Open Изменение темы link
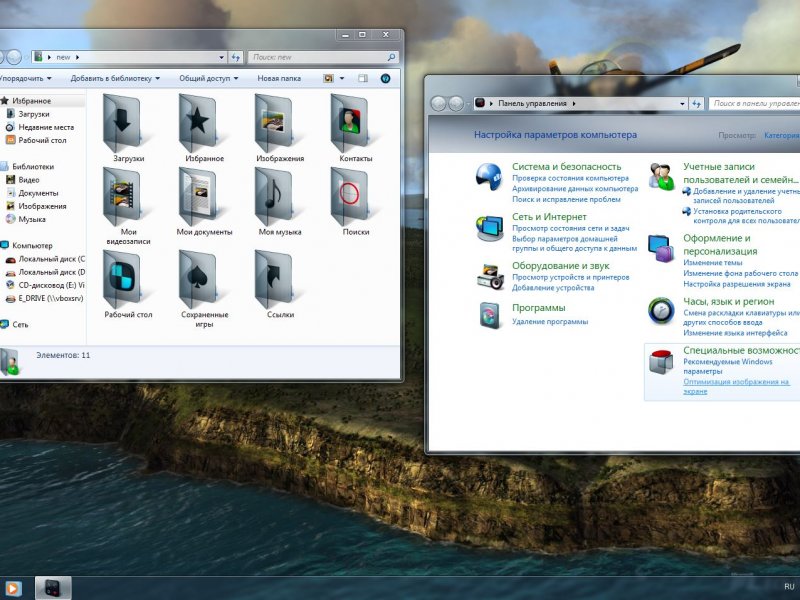The image size is (800, 600). 713,263
